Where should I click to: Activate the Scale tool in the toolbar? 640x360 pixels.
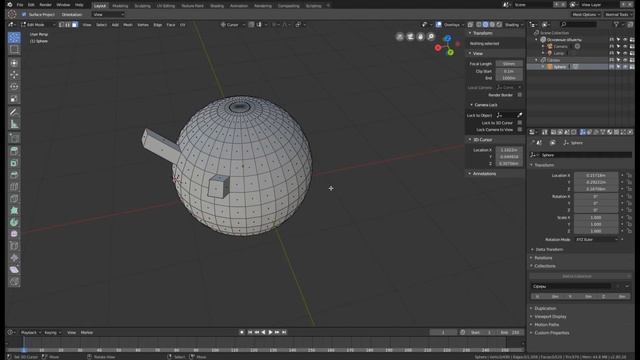coord(14,99)
